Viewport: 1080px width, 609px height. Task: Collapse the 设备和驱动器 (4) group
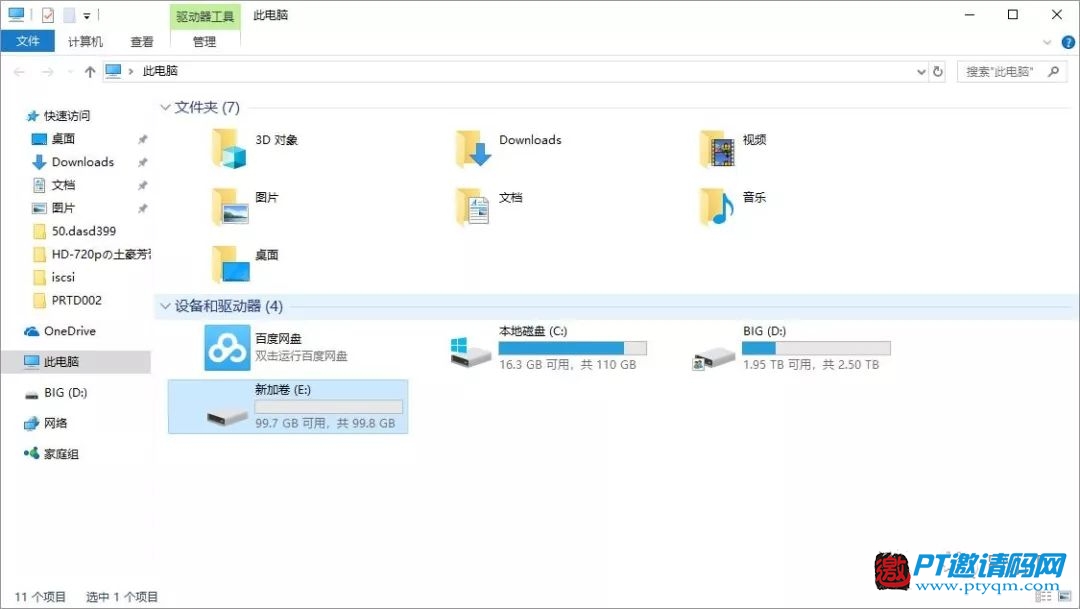(x=165, y=306)
